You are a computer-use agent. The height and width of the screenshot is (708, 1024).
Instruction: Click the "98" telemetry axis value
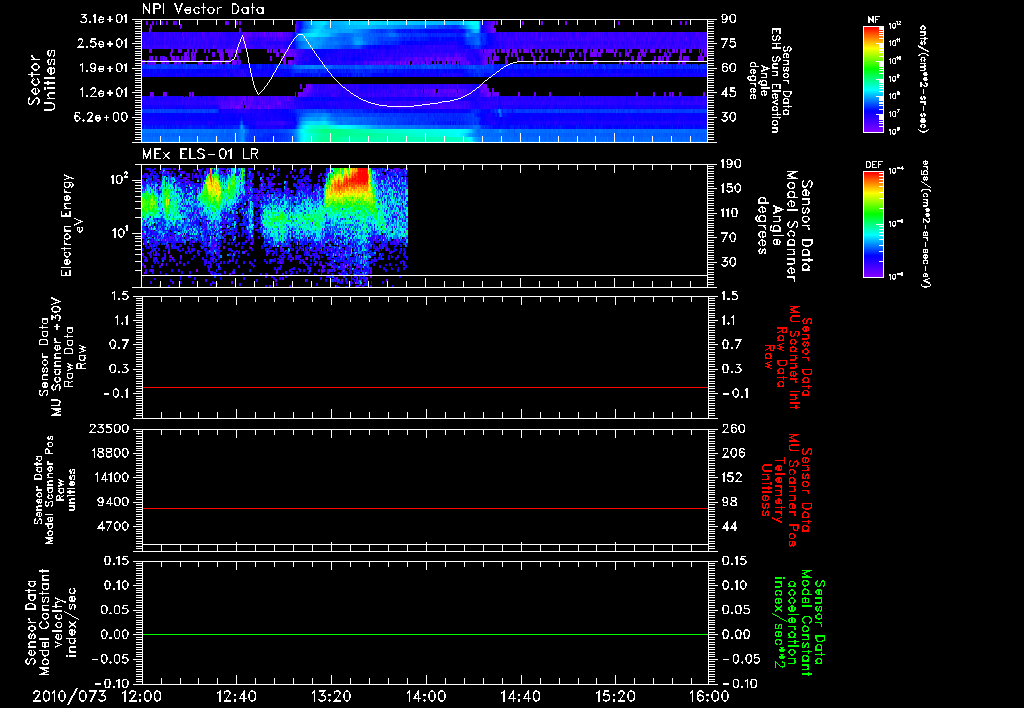729,502
